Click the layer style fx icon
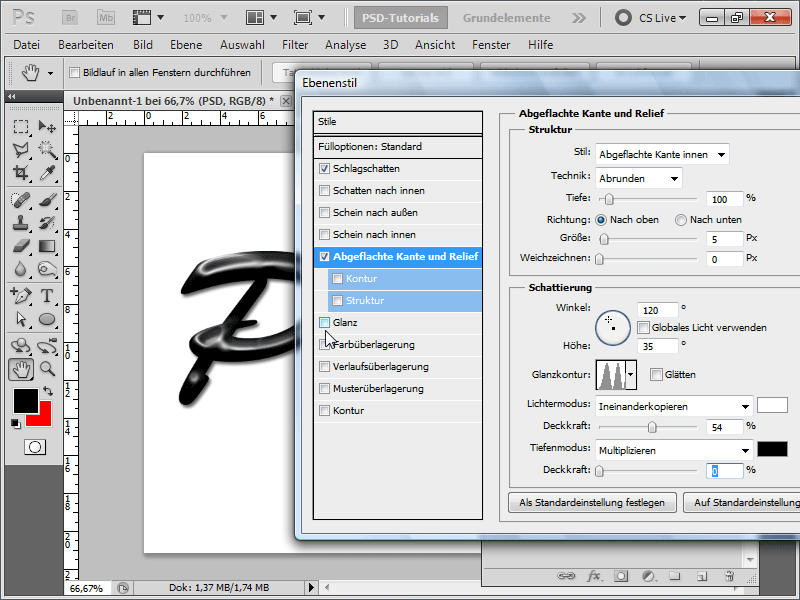 593,576
